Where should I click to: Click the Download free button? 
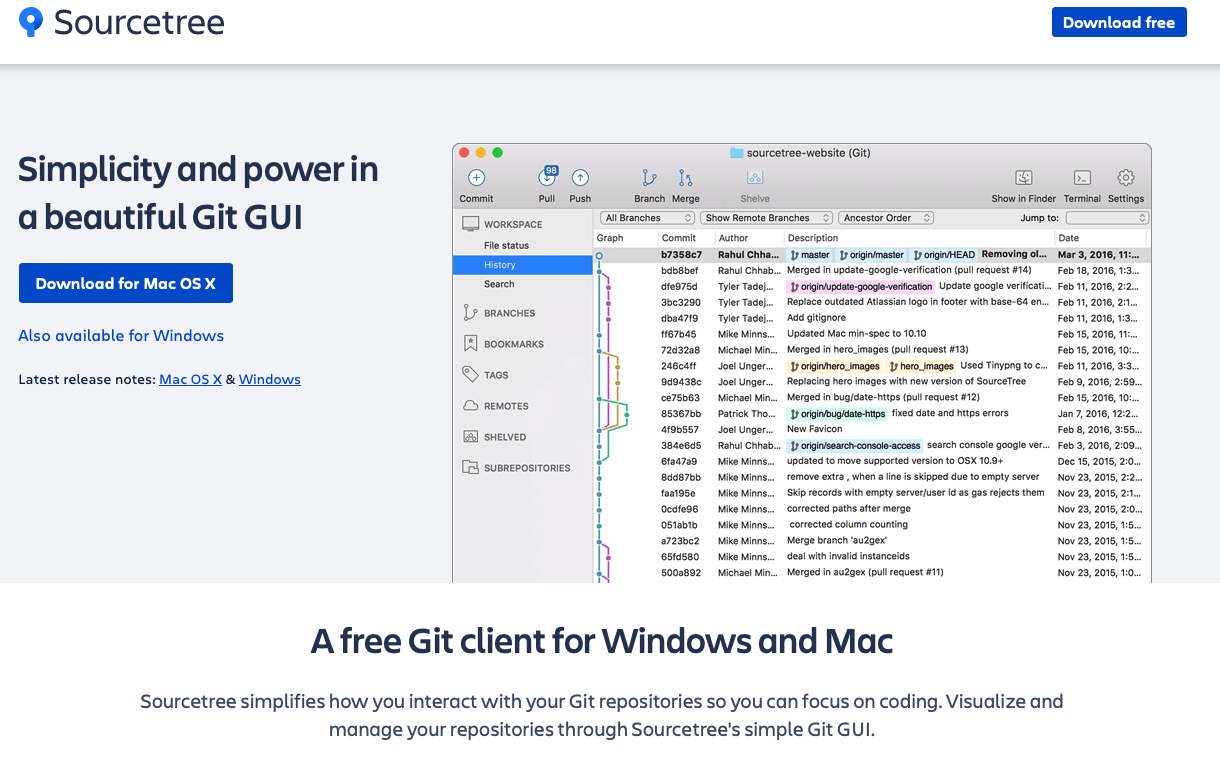[x=1119, y=22]
